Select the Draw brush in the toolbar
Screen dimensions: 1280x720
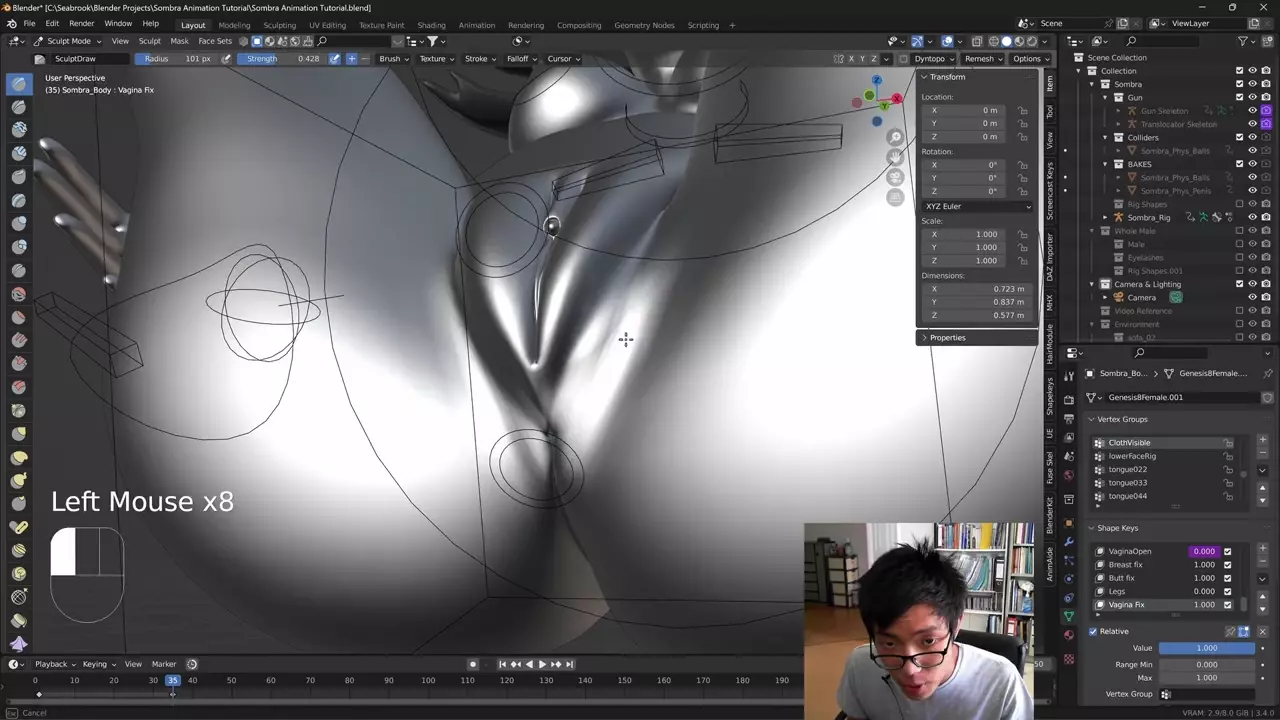pyautogui.click(x=19, y=84)
